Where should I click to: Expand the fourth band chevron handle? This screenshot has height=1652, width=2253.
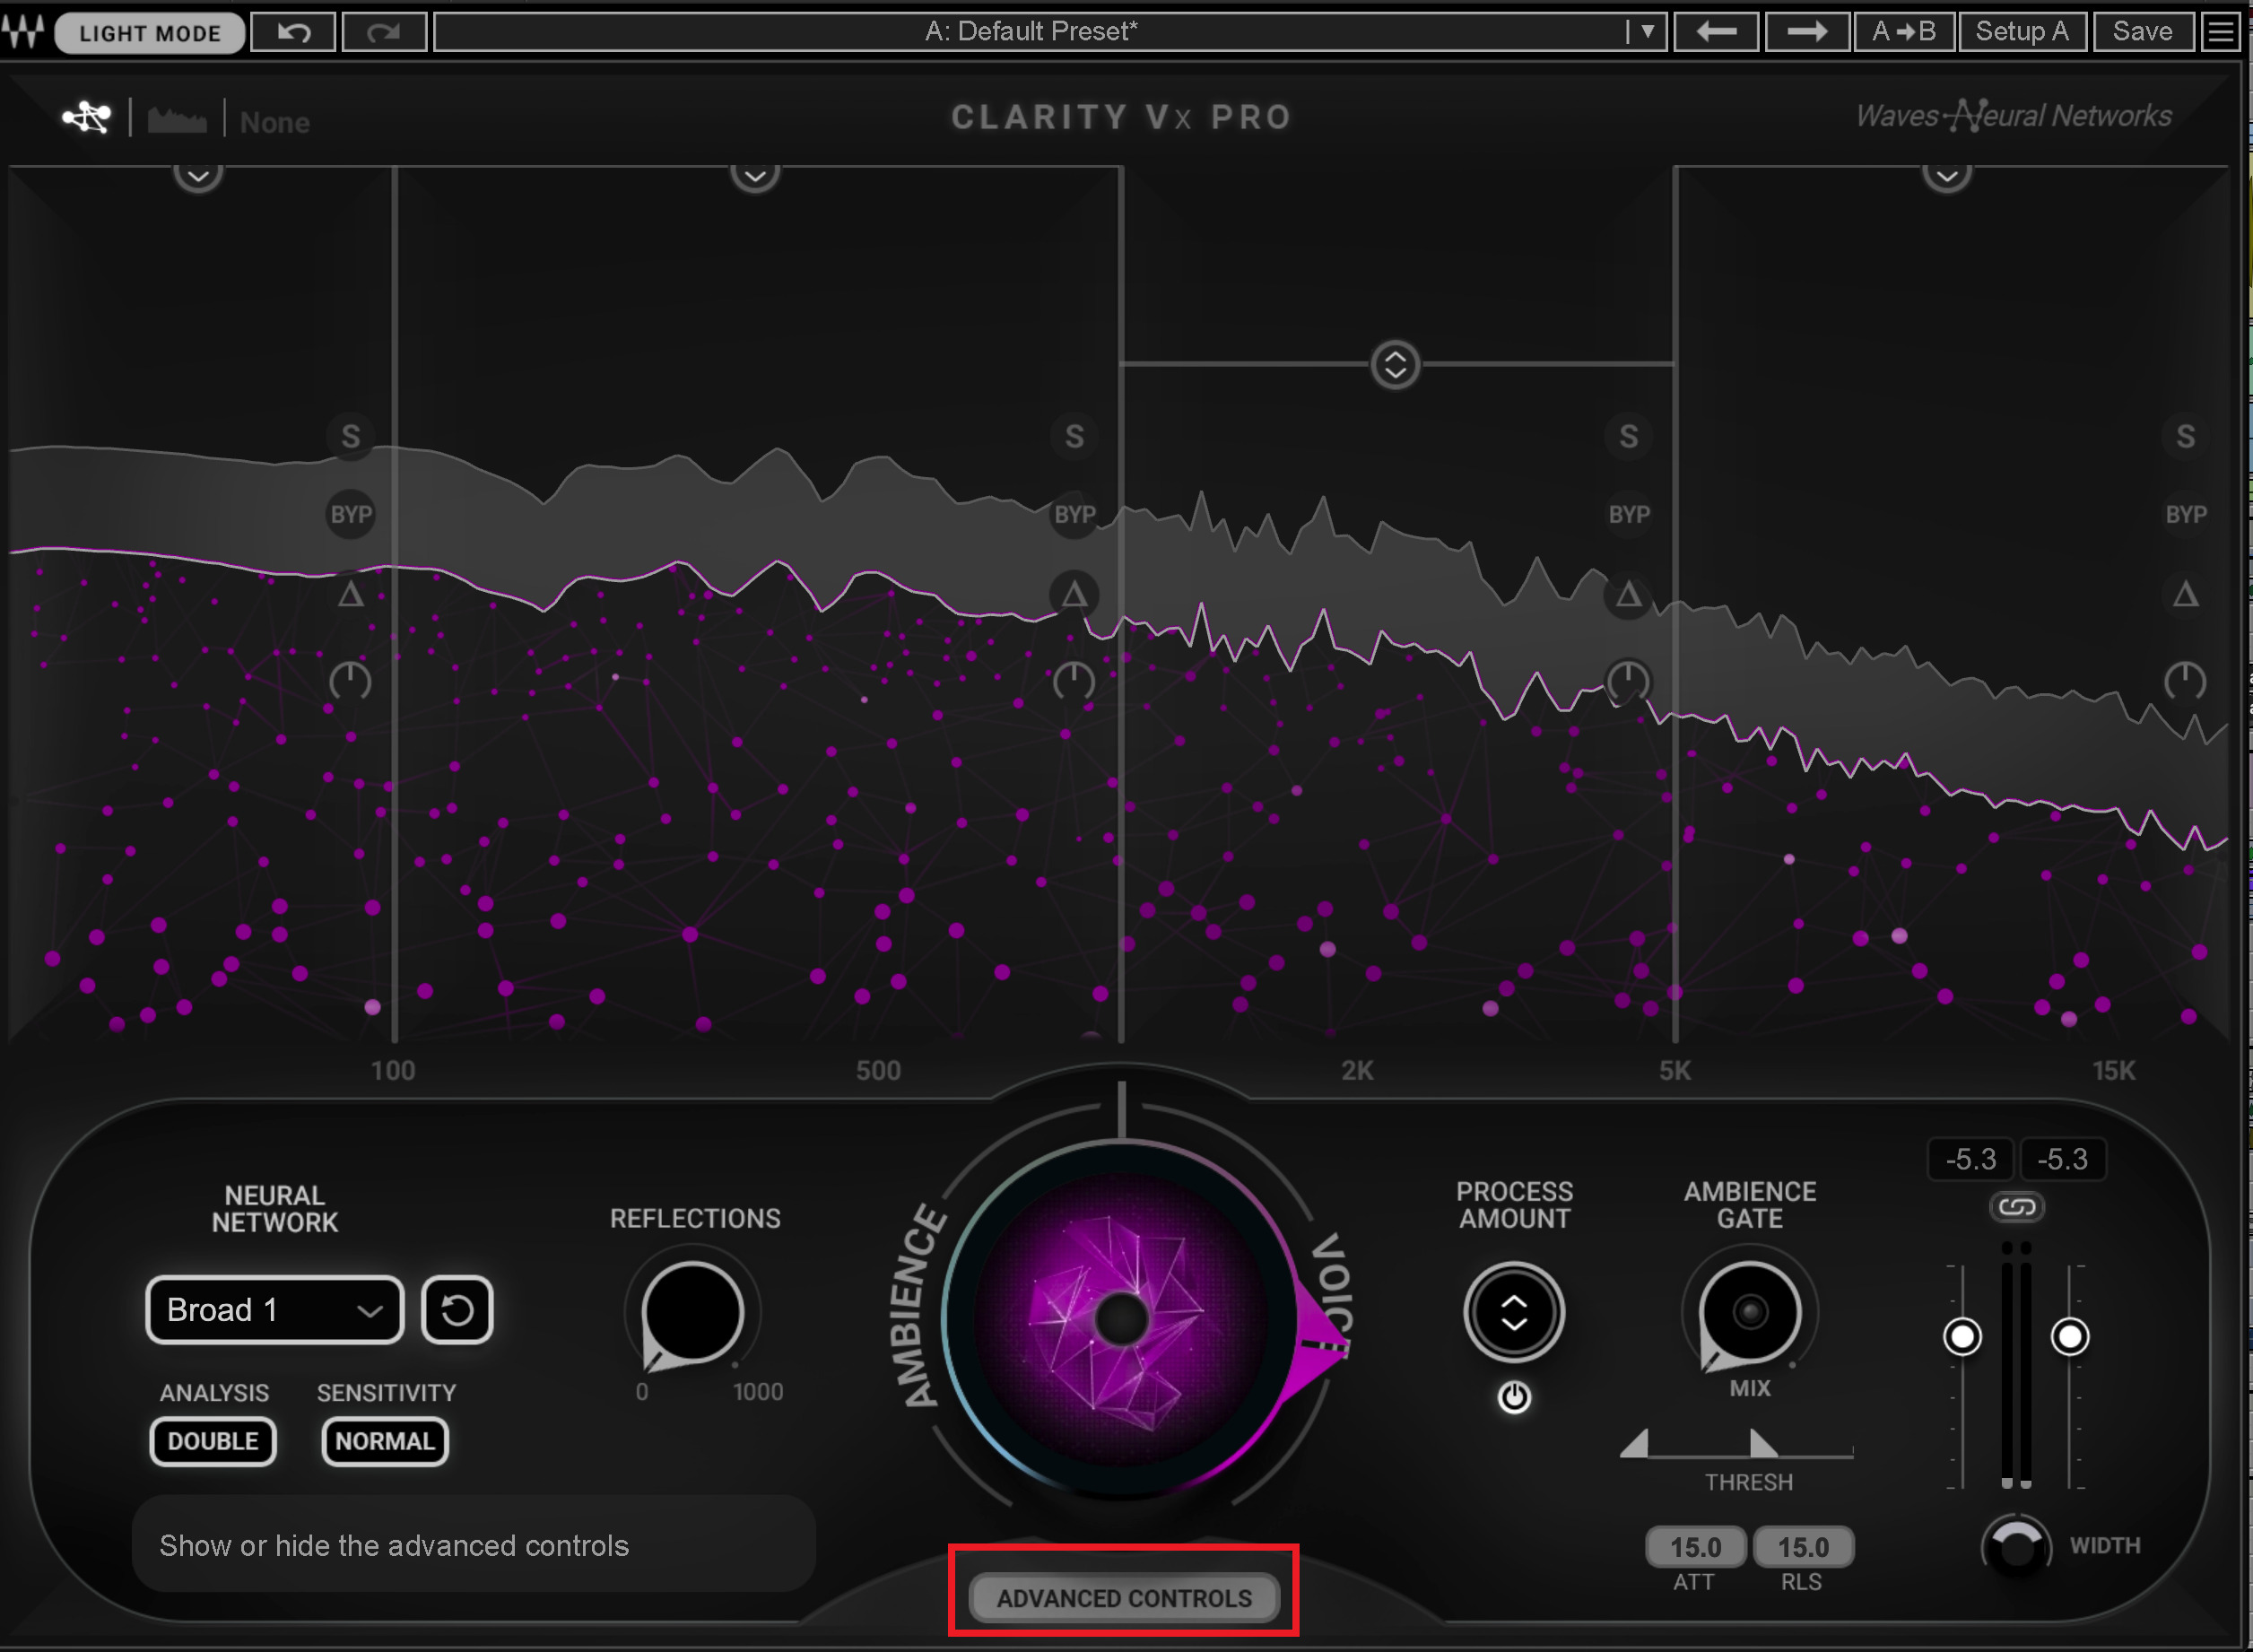[x=1947, y=176]
